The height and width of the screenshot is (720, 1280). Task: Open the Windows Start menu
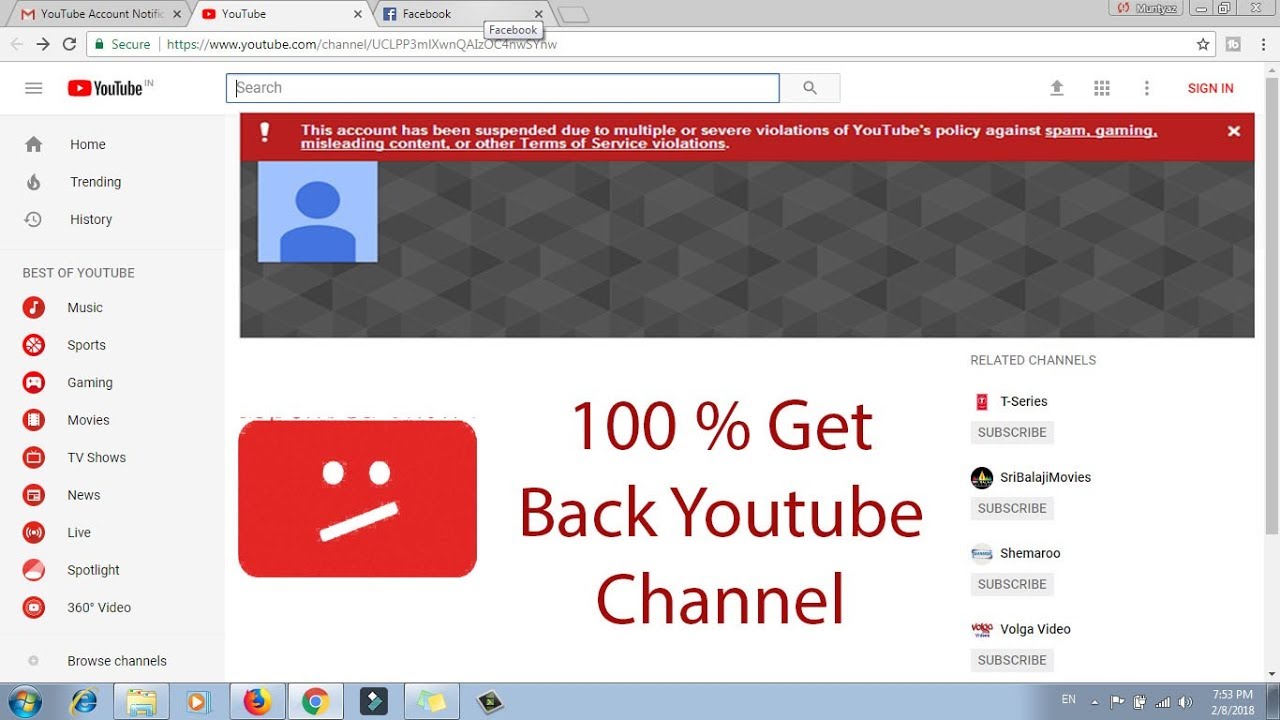(x=26, y=702)
